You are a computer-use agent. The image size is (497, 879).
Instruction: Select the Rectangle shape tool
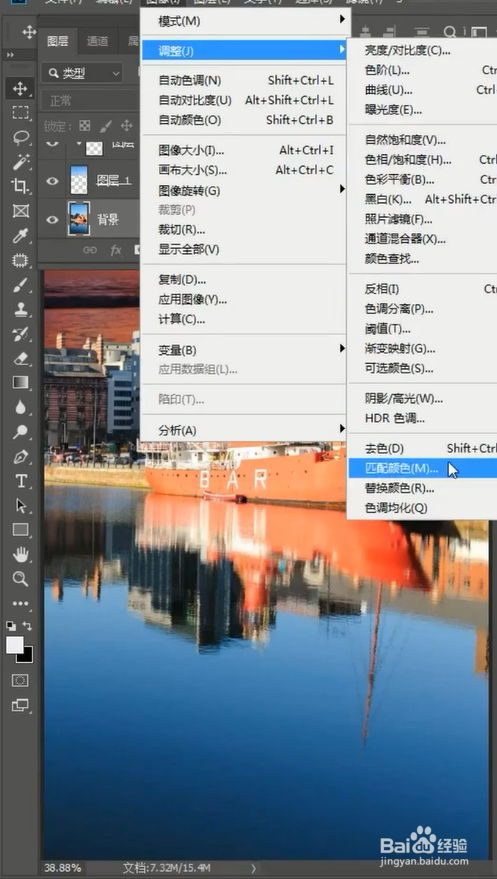coord(20,530)
